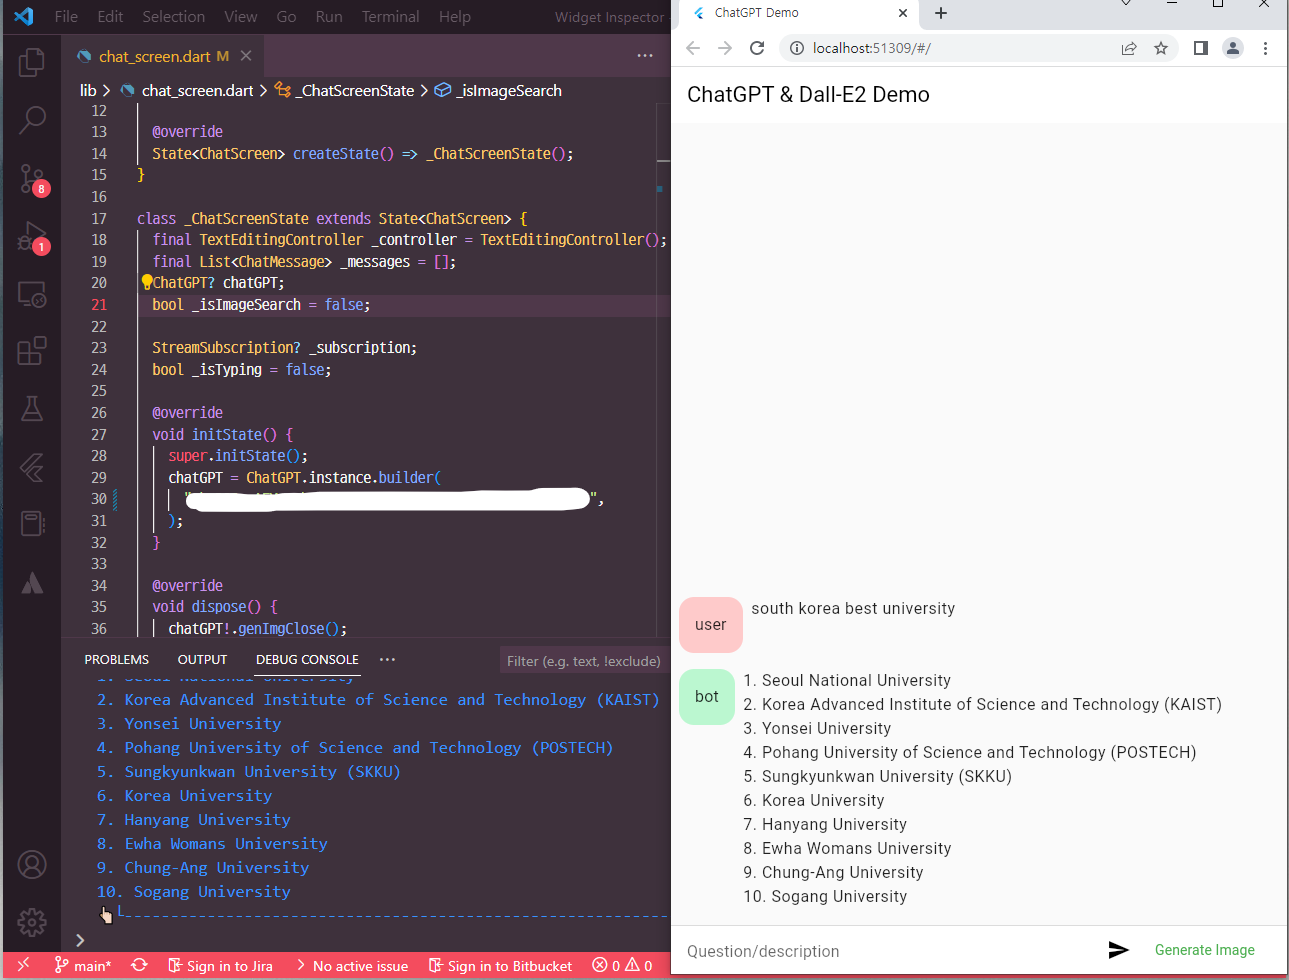Viewport: 1289px width, 980px height.
Task: Click Sign in to Bitbucket in status bar
Action: [500, 965]
